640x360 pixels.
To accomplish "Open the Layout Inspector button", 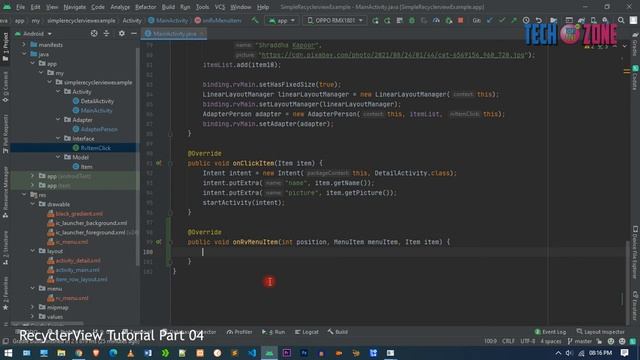I will (x=601, y=332).
